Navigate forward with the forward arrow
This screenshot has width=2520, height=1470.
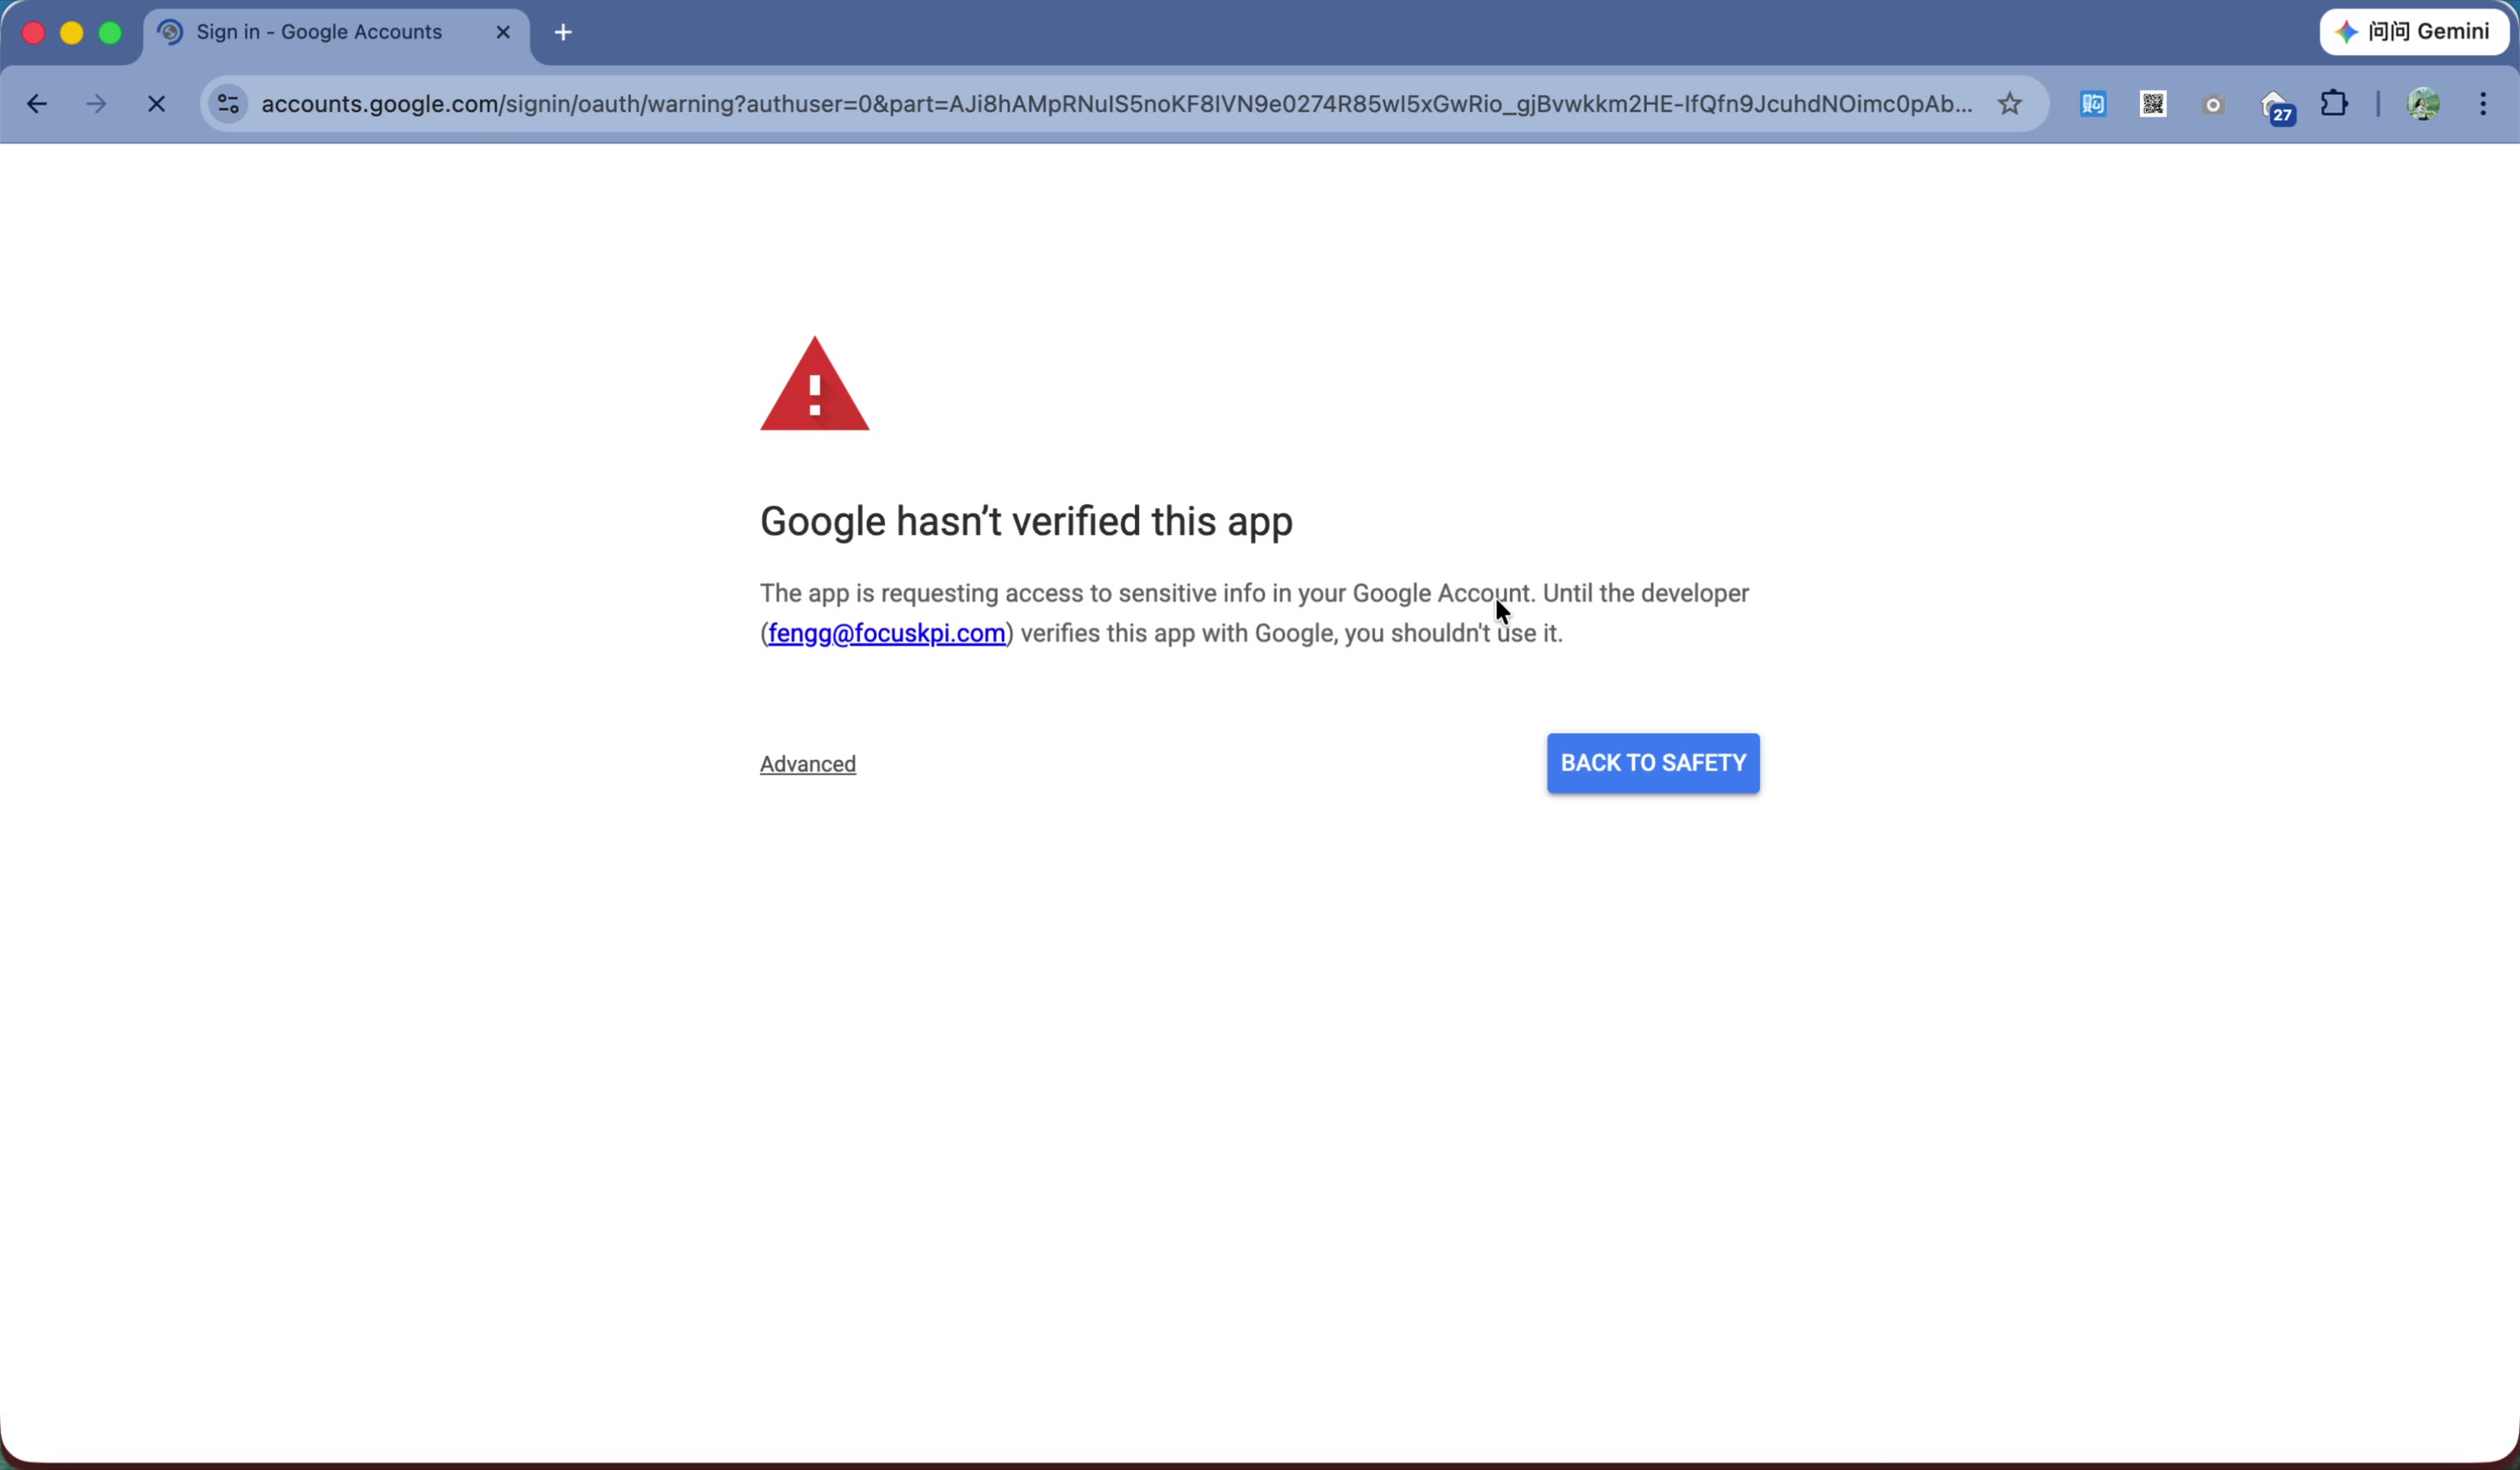coord(95,103)
